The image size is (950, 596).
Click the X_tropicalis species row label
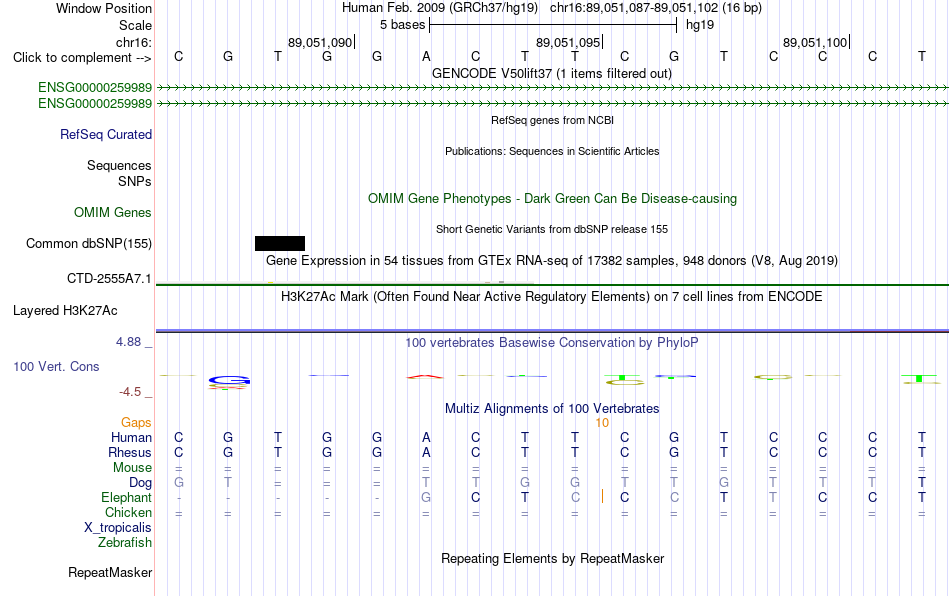point(118,528)
